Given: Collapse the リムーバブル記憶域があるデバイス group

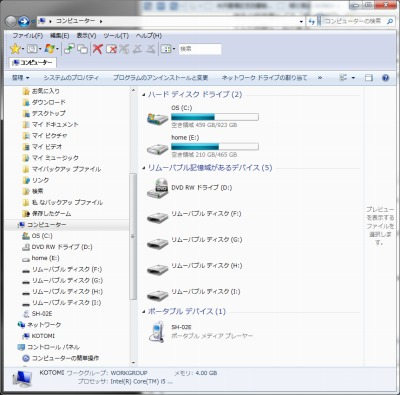Looking at the screenshot, I should [x=144, y=168].
